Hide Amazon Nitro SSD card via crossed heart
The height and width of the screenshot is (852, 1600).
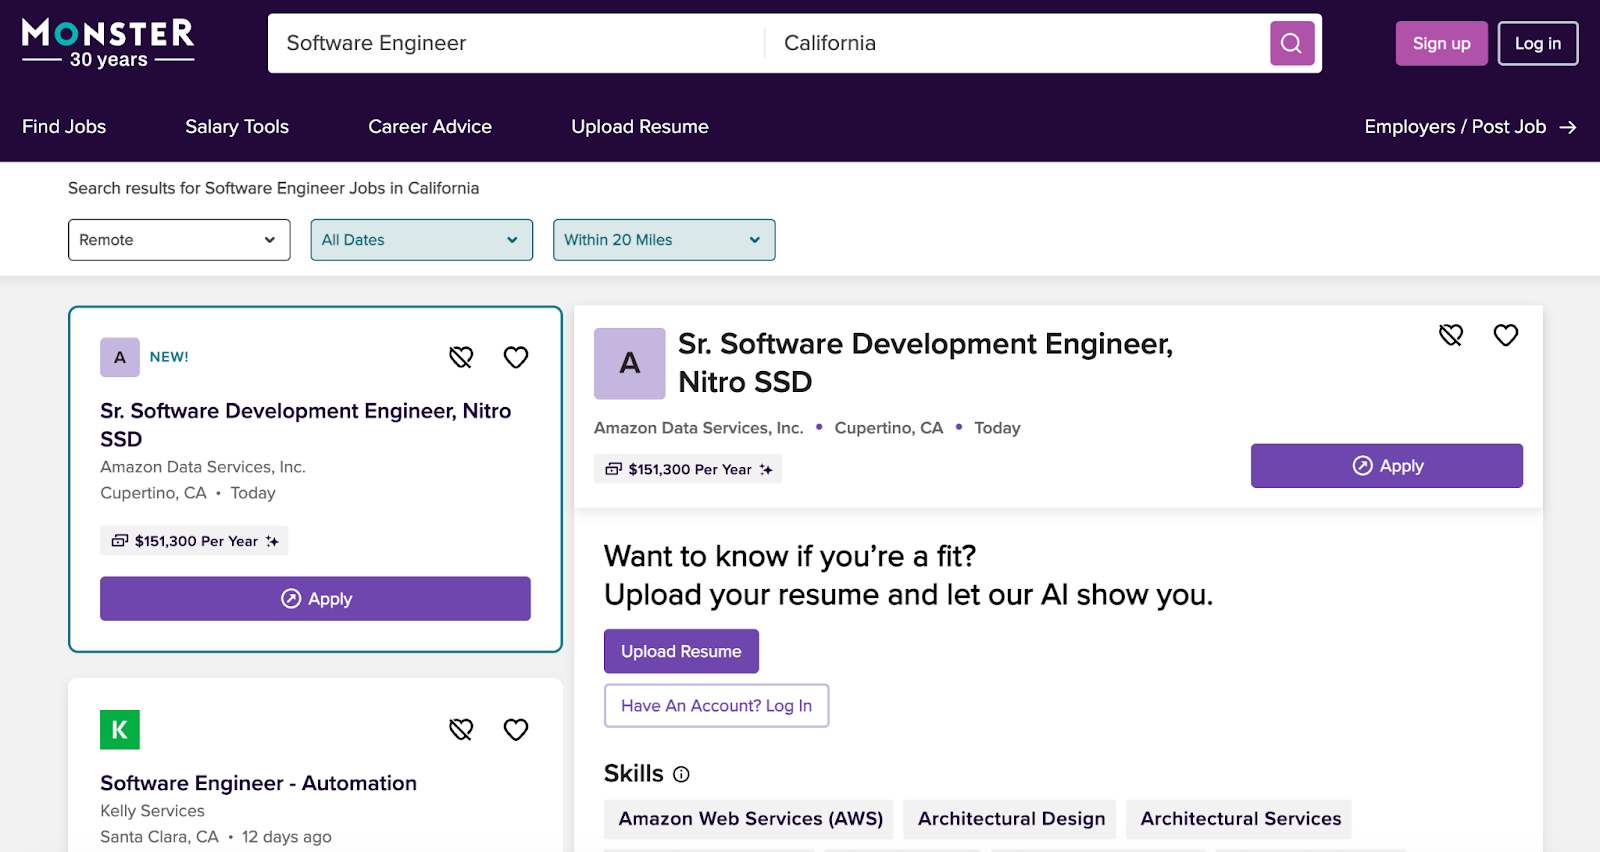pyautogui.click(x=461, y=357)
